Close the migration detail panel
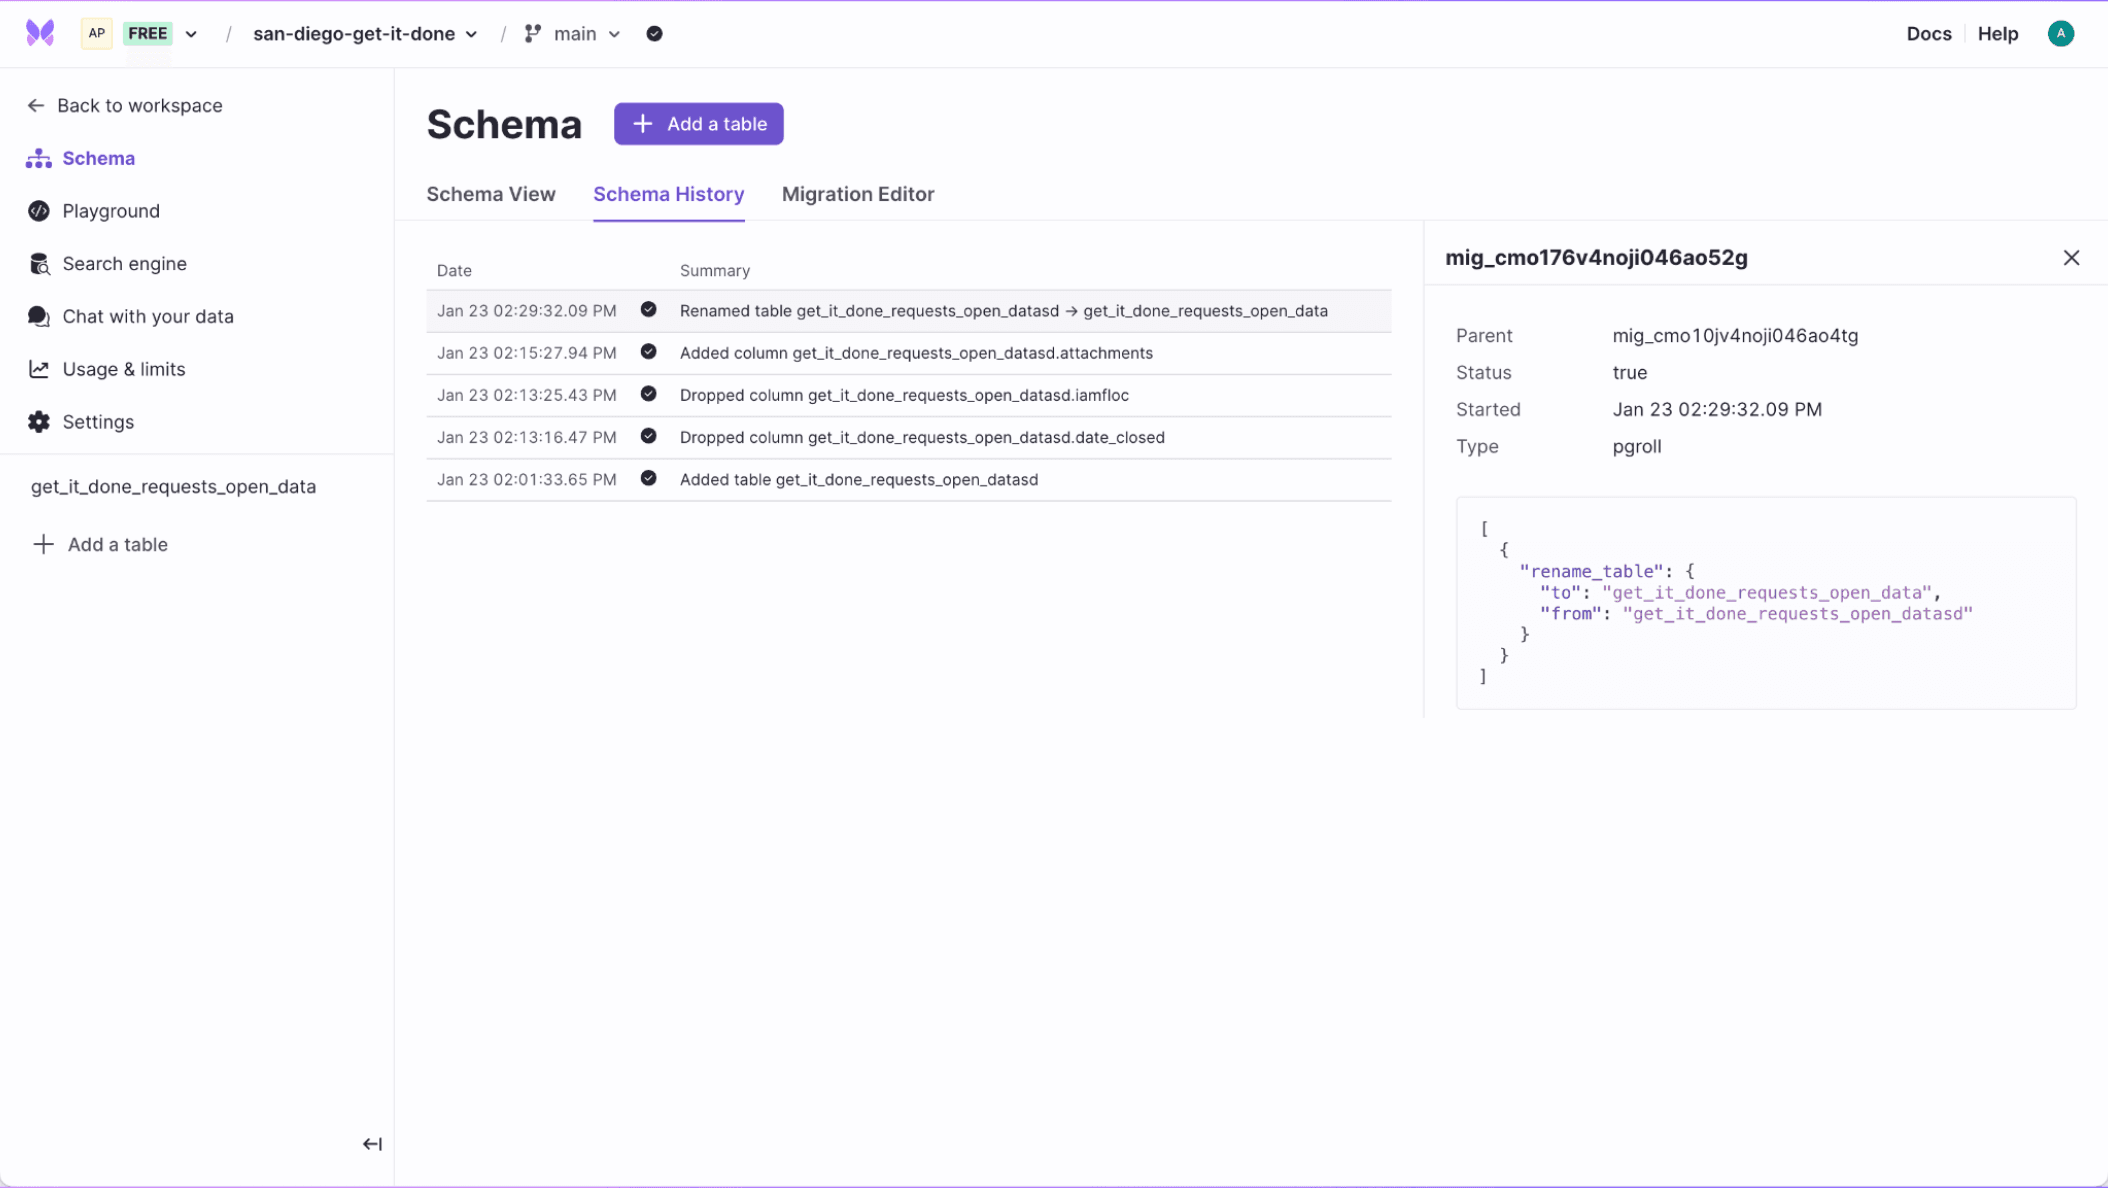 (x=2072, y=258)
